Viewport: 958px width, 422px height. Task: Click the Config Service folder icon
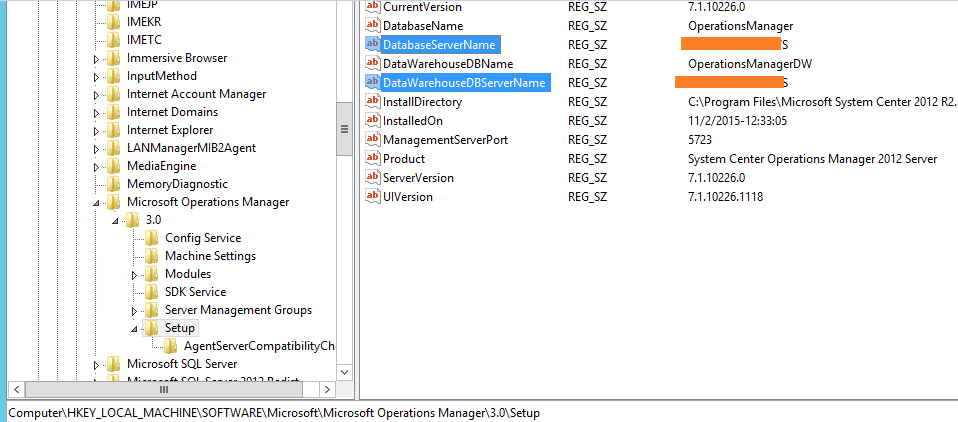[x=152, y=238]
